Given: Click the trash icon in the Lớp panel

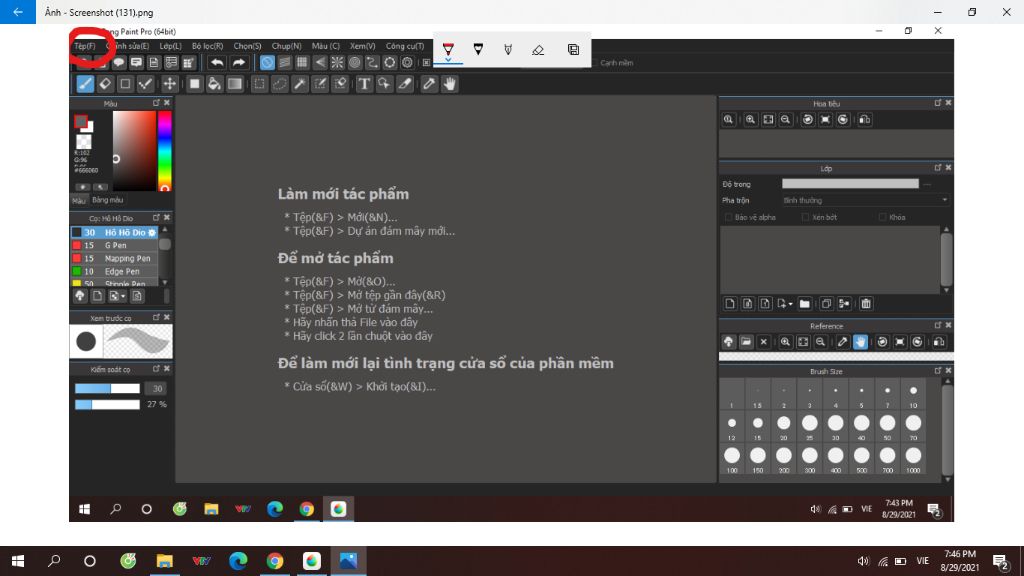Looking at the screenshot, I should [x=866, y=304].
